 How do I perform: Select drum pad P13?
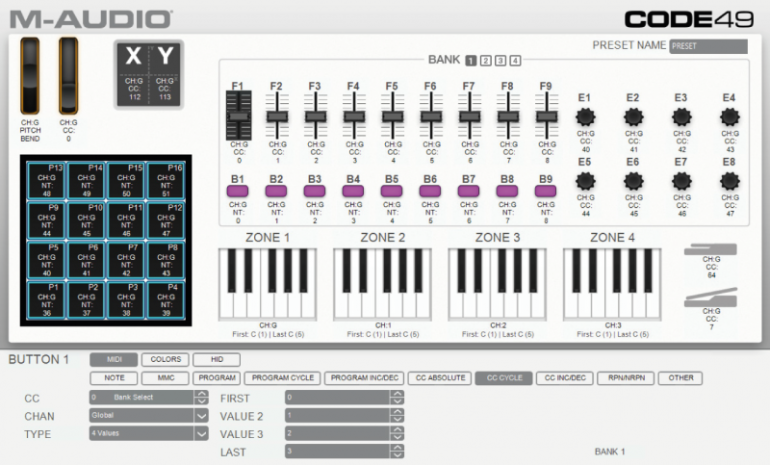point(46,181)
